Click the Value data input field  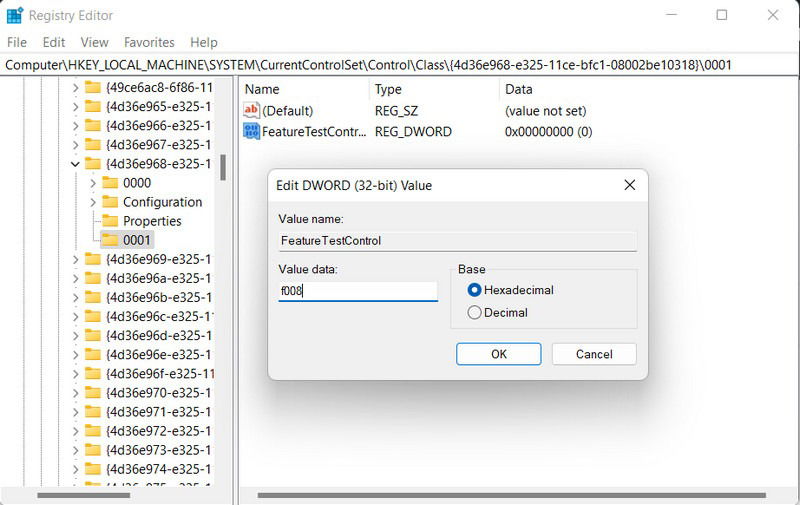[x=358, y=291]
